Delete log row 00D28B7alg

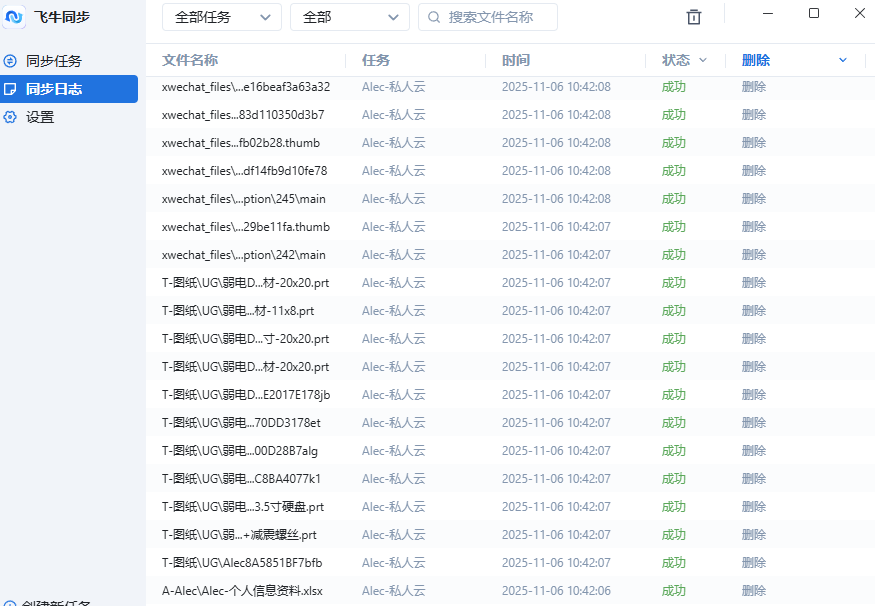[x=753, y=451]
